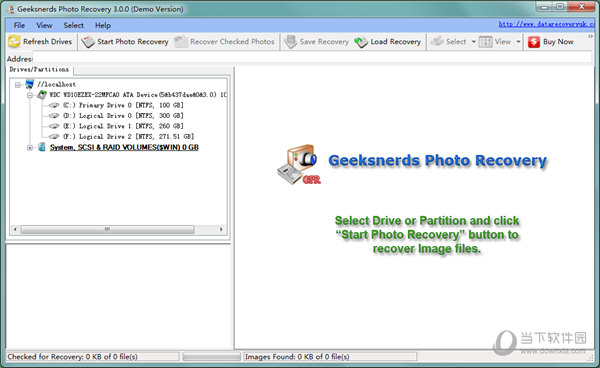The image size is (600, 368).
Task: Click Start Photo Recovery button text
Action: (x=133, y=42)
